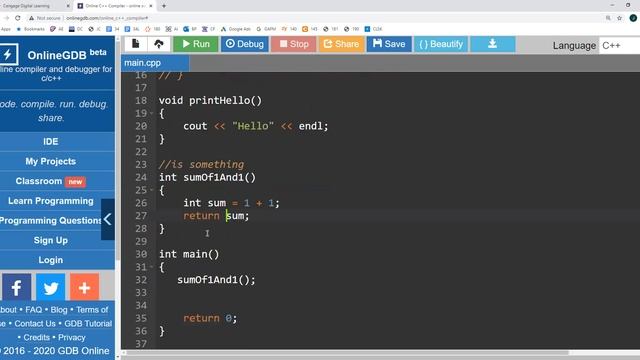Open the Language dropdown showing C++
Image resolution: width=640 pixels, height=360 pixels.
pos(619,46)
